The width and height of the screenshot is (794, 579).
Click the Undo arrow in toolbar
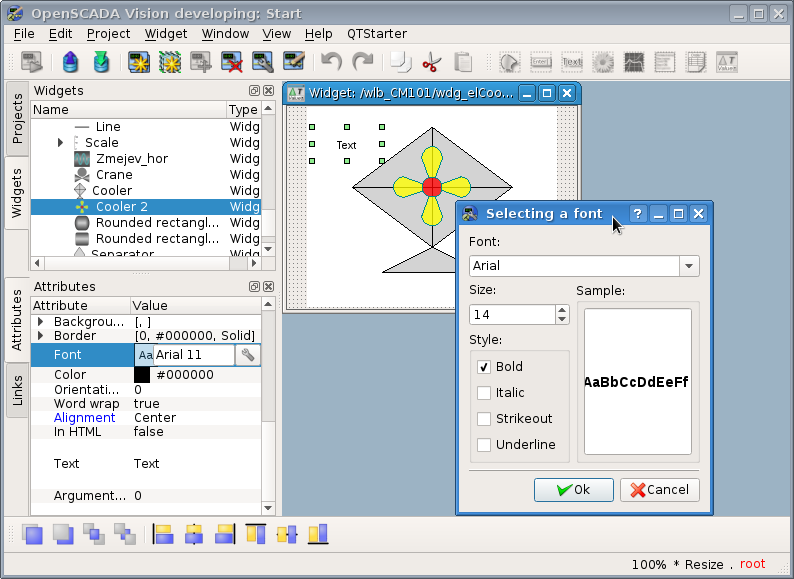pyautogui.click(x=331, y=63)
